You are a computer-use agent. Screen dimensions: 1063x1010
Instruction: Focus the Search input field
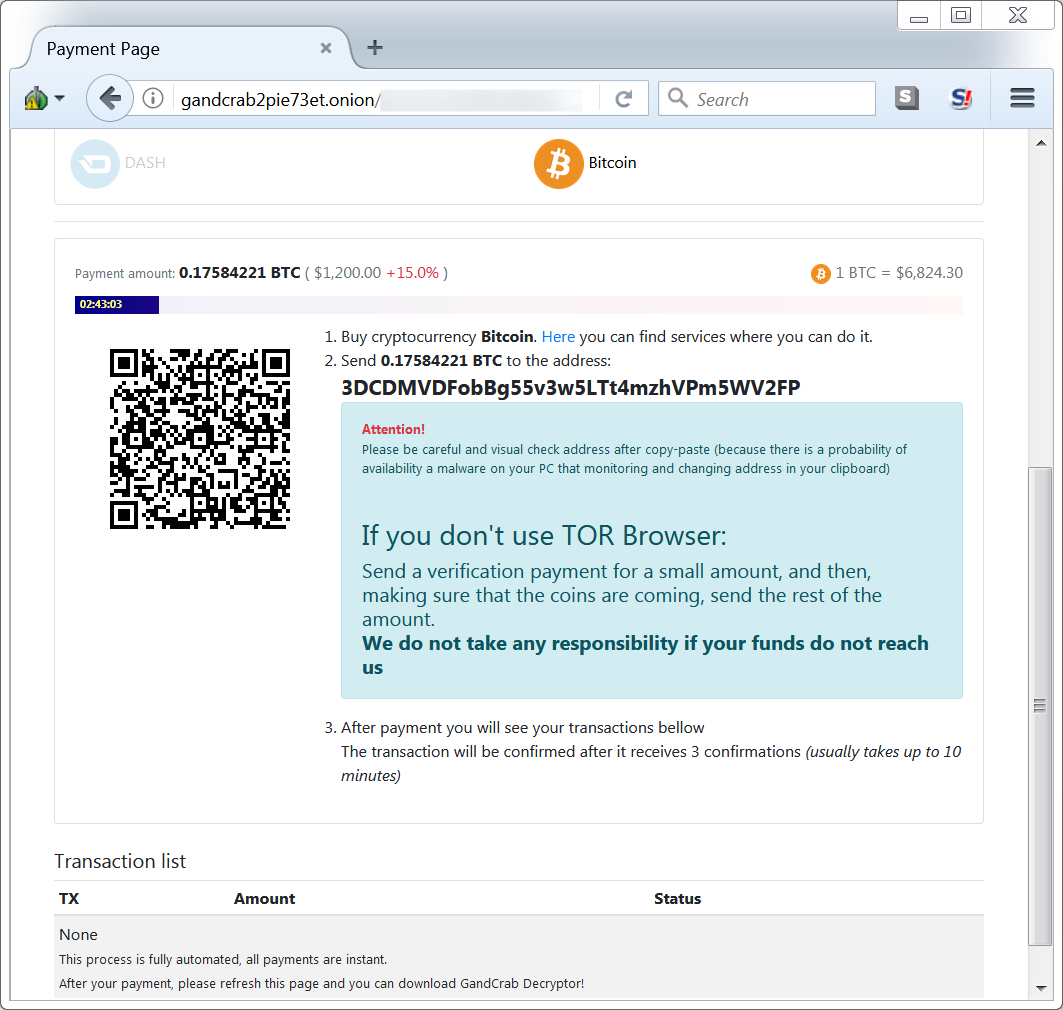tap(767, 98)
